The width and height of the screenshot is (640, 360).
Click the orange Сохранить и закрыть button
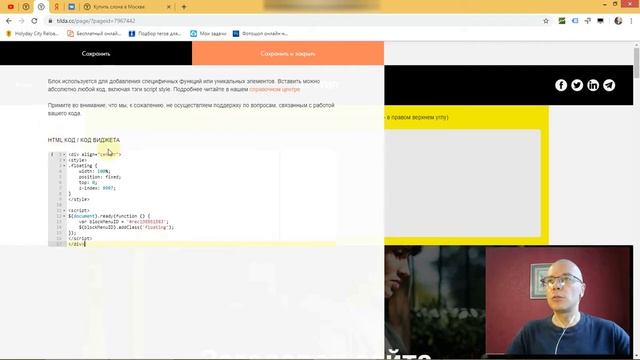click(288, 53)
